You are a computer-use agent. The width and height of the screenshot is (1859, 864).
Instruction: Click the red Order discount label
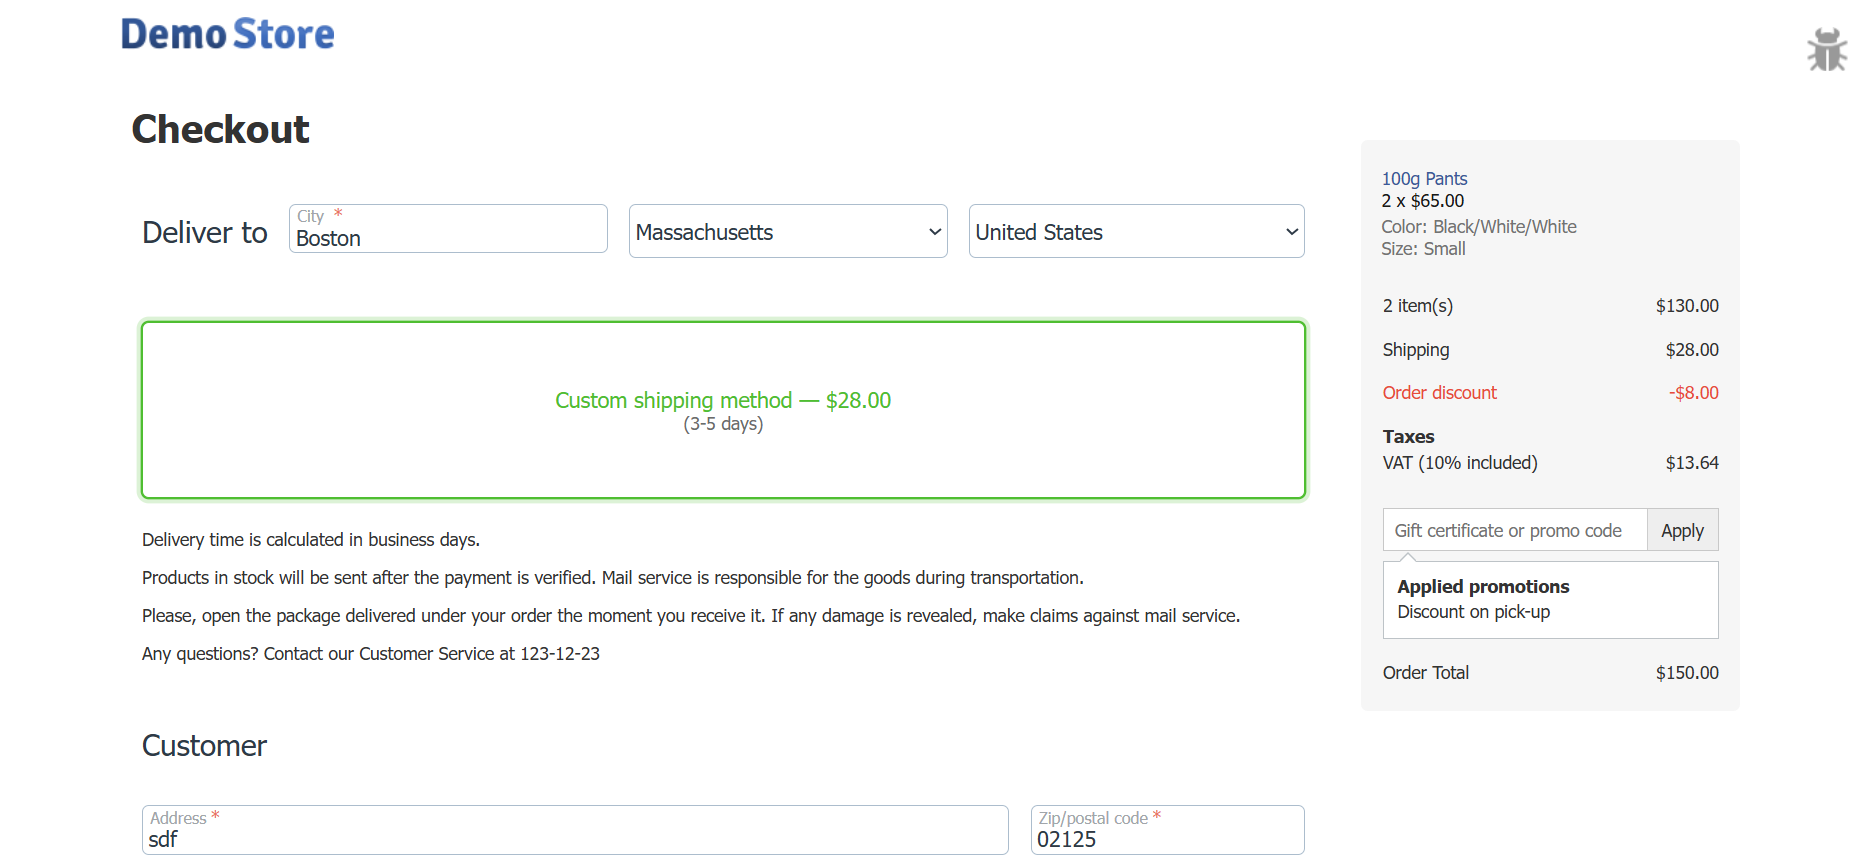tap(1439, 393)
